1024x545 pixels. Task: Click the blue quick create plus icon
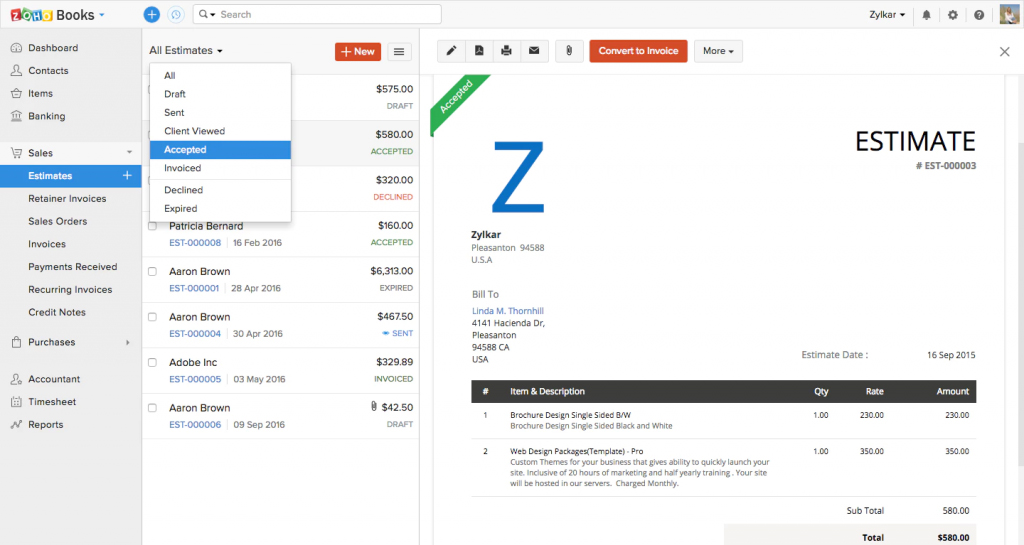coord(152,15)
